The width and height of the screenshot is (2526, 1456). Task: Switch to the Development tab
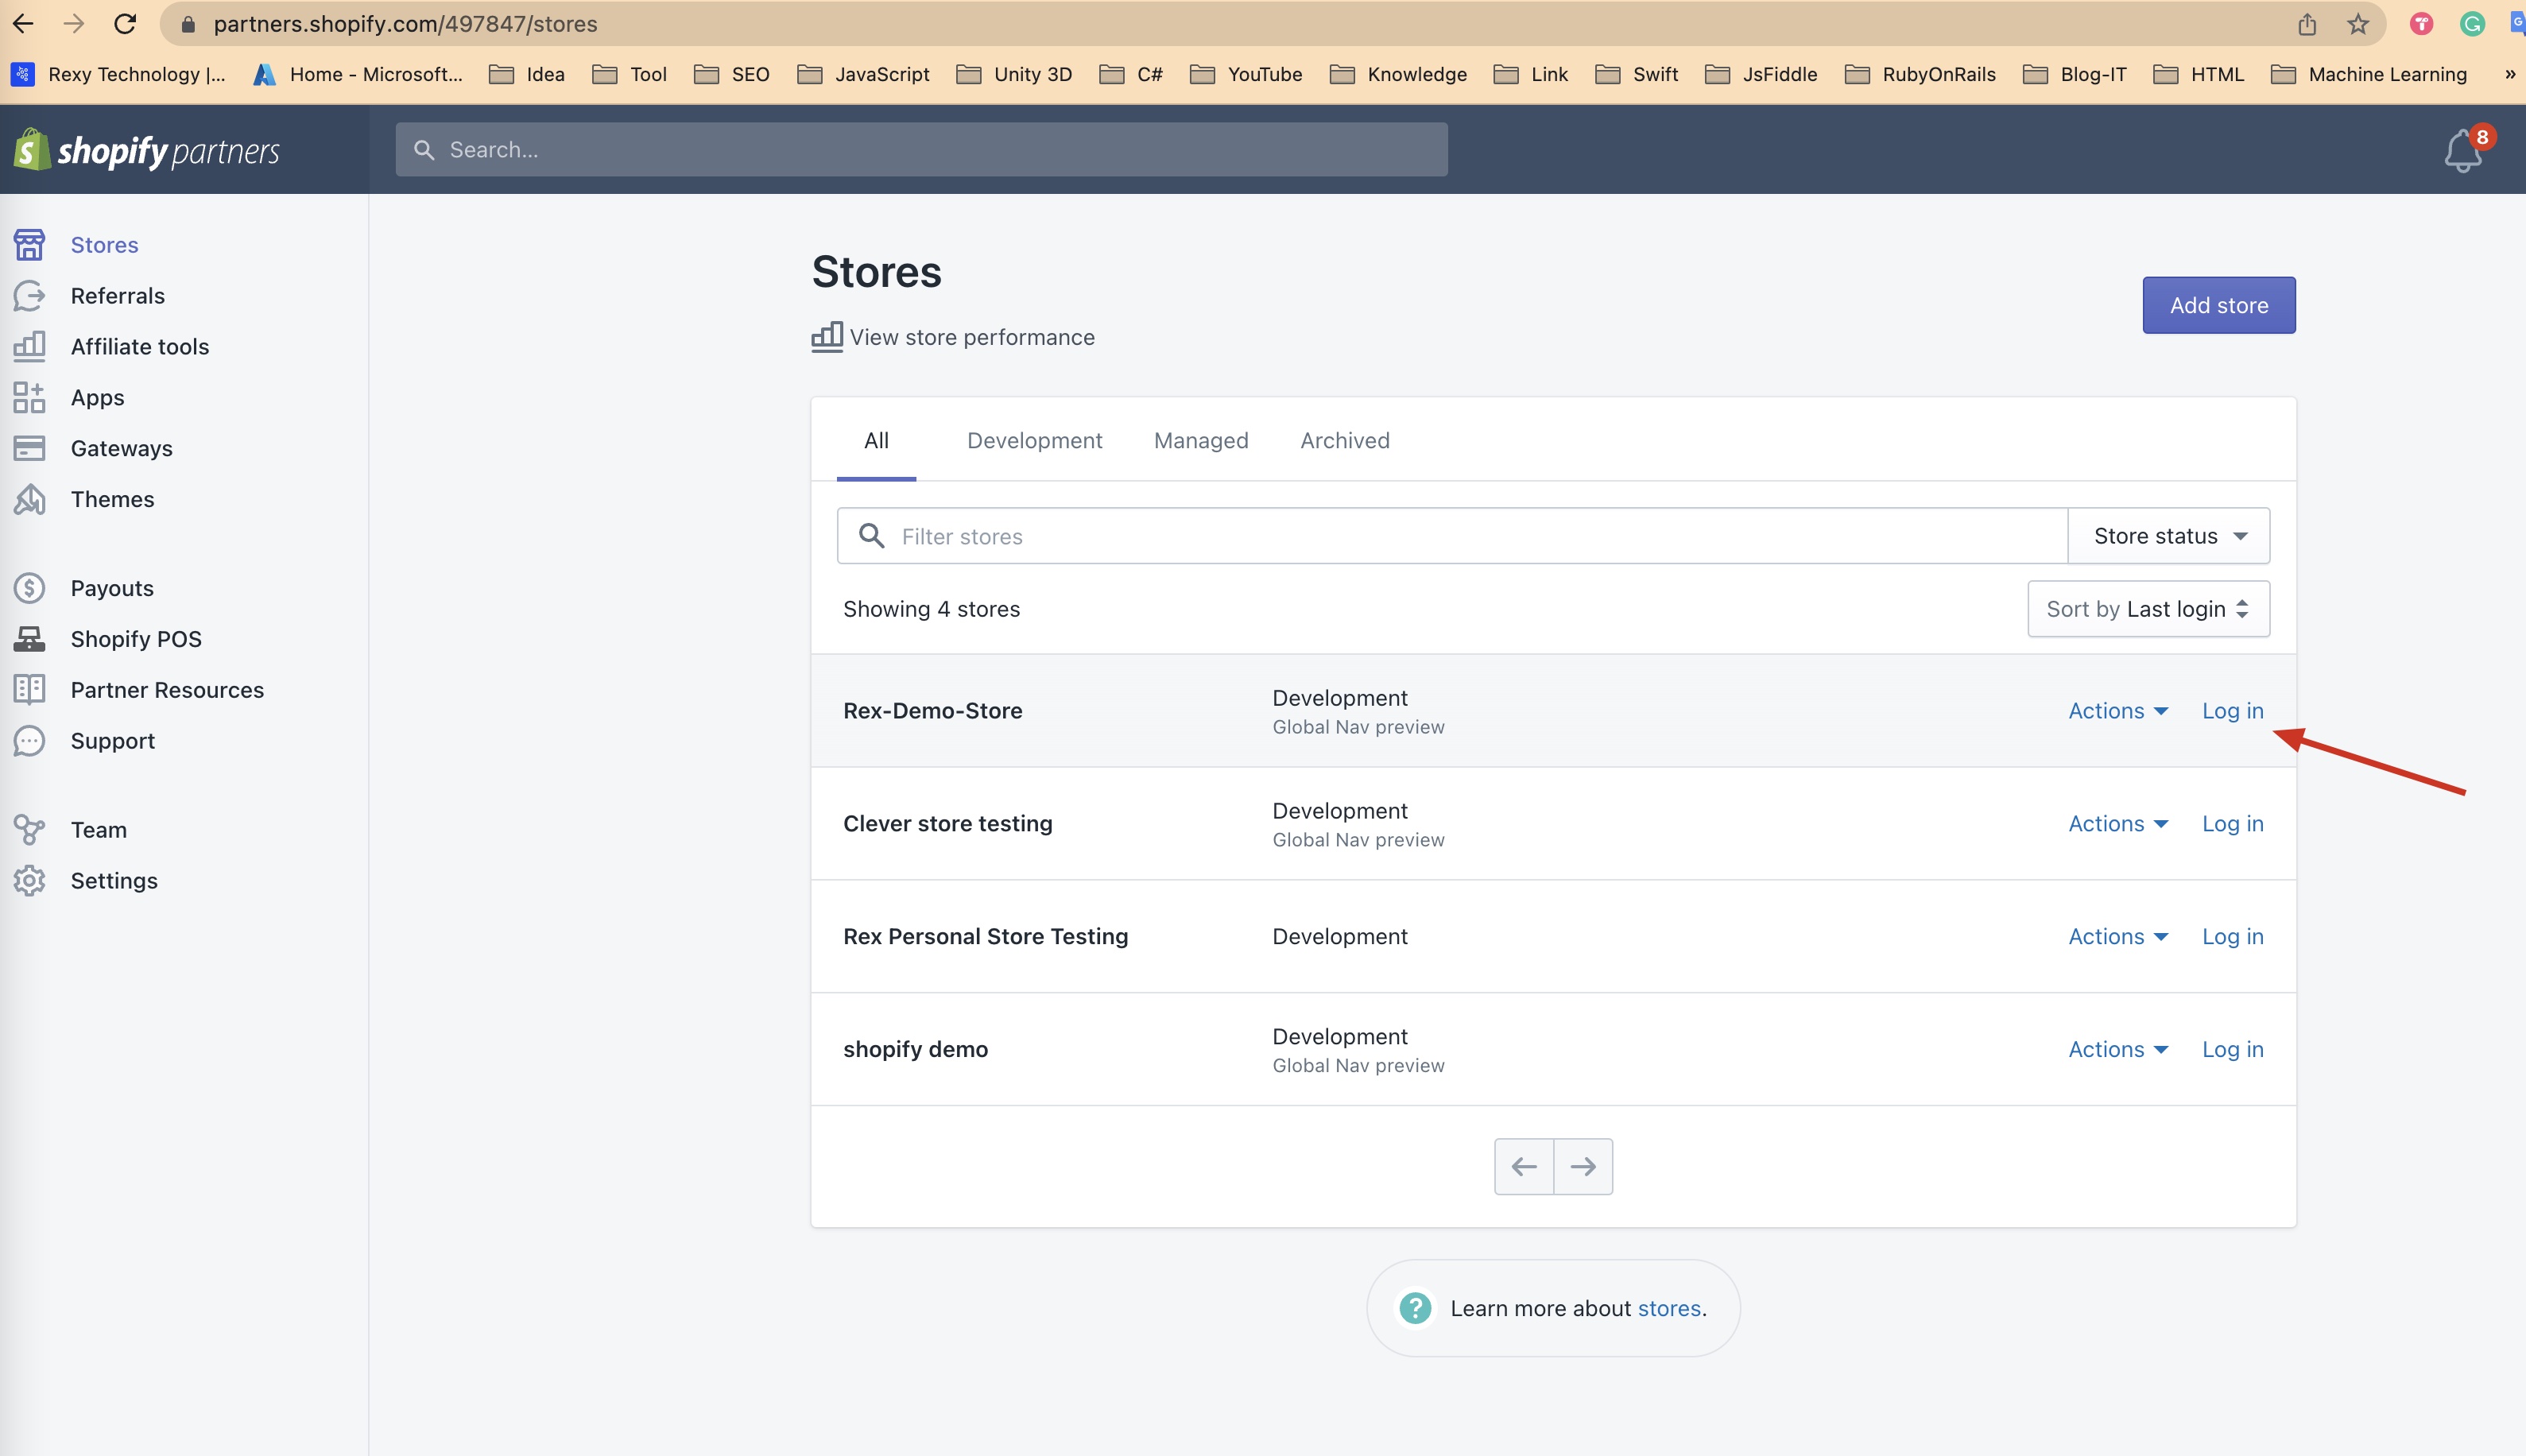click(1034, 441)
